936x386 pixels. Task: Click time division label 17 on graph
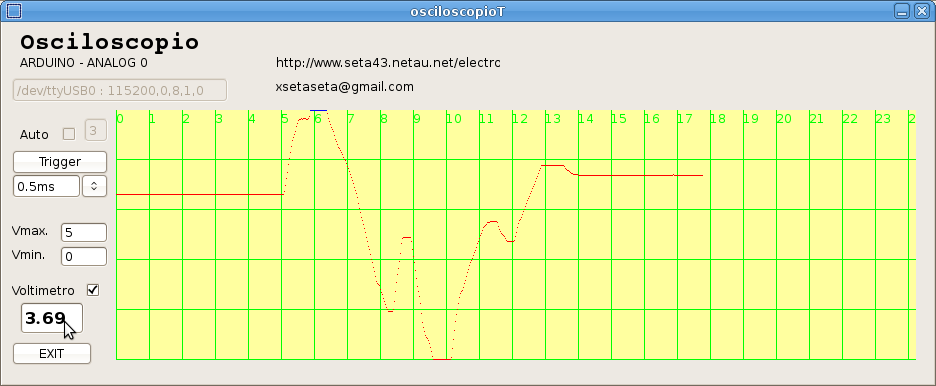(x=685, y=119)
